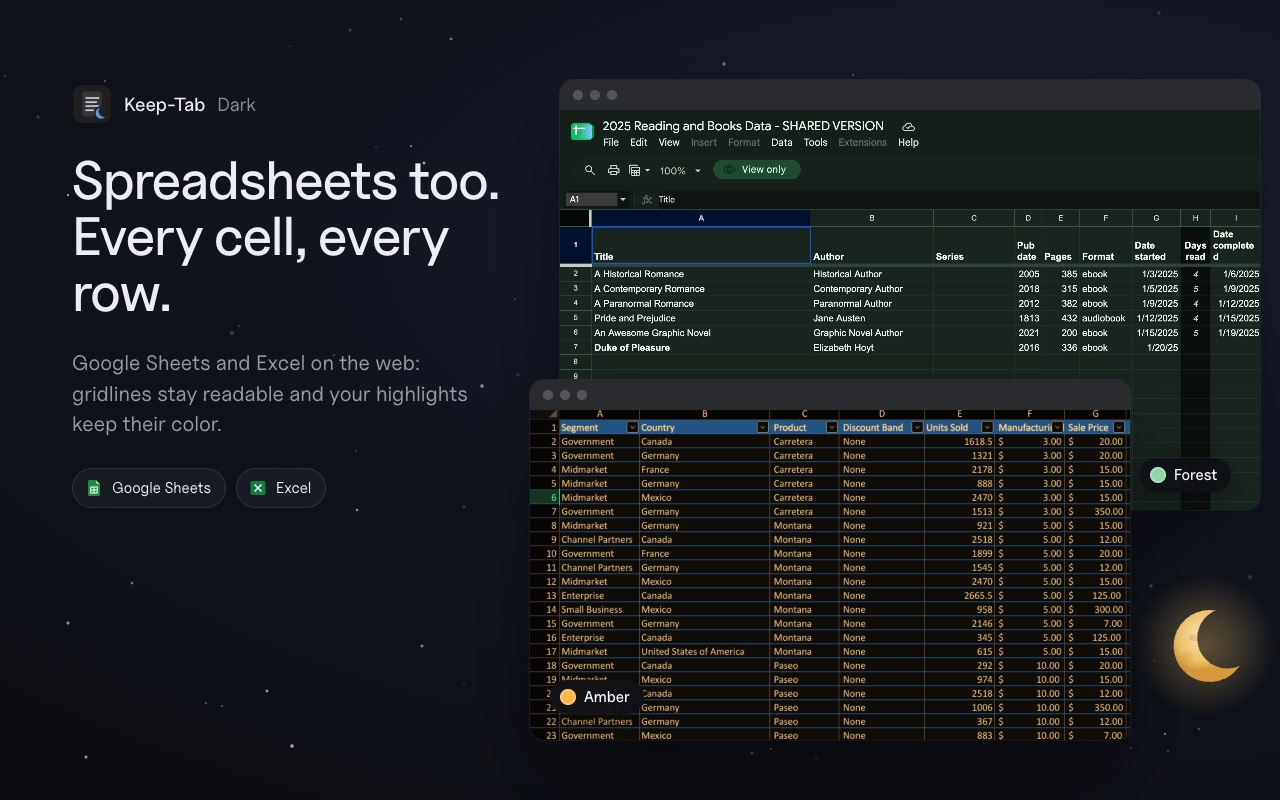The width and height of the screenshot is (1280, 800).
Task: Click the fx formula icon
Action: [647, 199]
